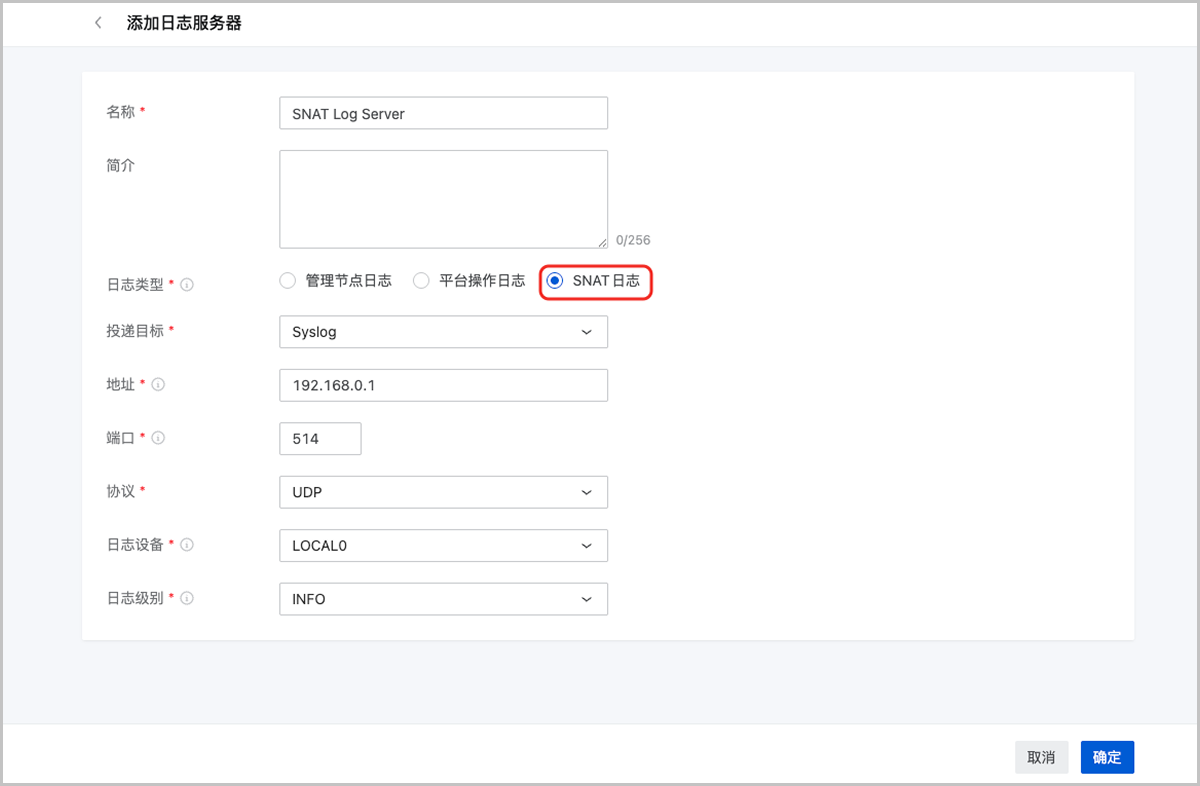Click the 名称 field containing SNAT Log Server
This screenshot has width=1200, height=786.
click(x=443, y=113)
